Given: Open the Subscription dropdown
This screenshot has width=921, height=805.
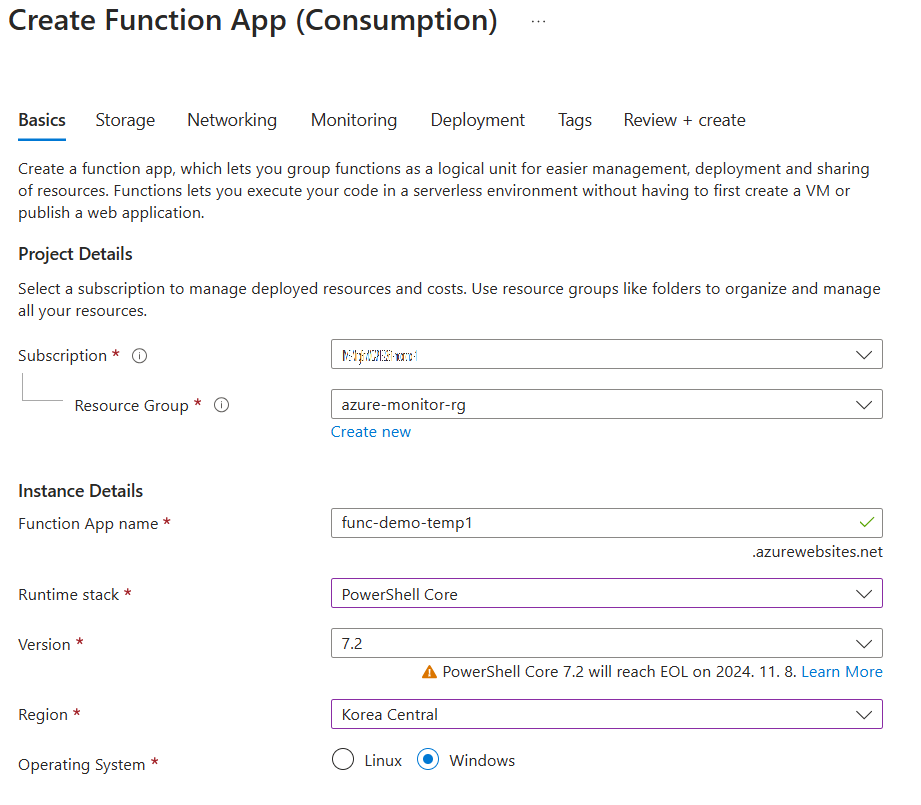Looking at the screenshot, I should (x=606, y=354).
